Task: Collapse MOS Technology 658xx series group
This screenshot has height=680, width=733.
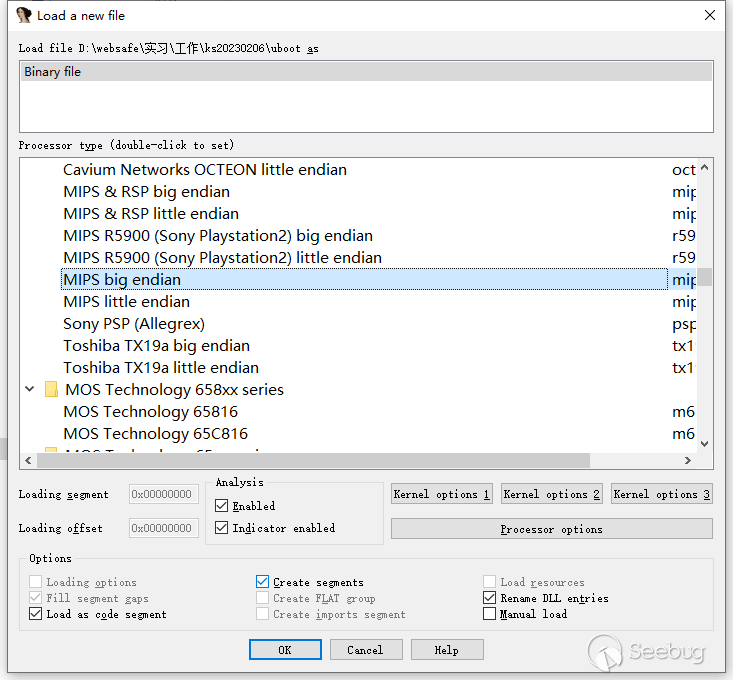Action: pyautogui.click(x=30, y=389)
